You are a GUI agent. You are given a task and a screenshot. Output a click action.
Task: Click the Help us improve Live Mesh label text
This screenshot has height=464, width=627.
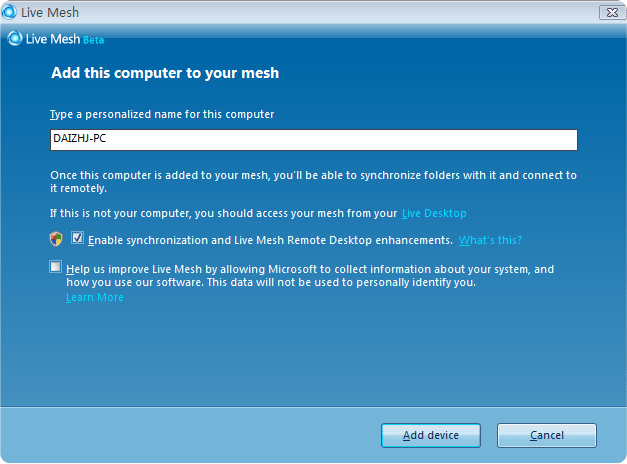pos(310,276)
